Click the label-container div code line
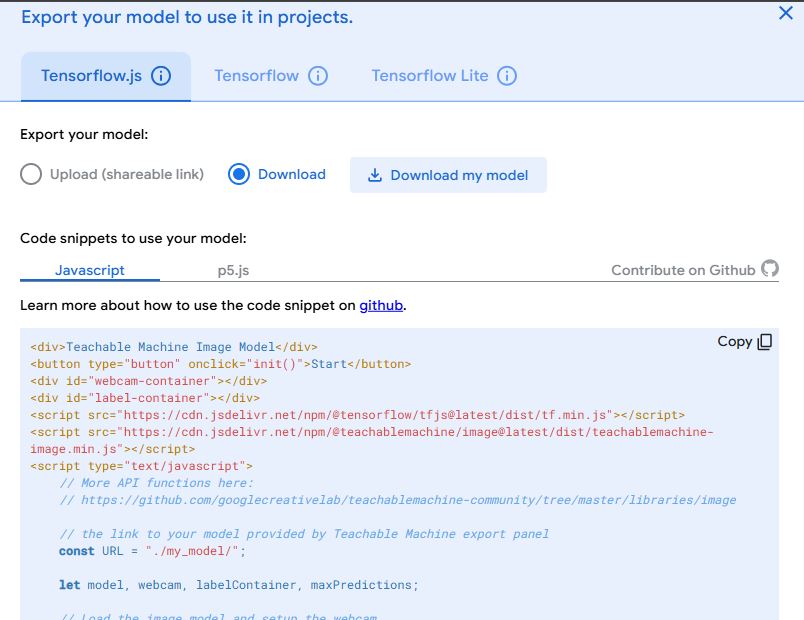The width and height of the screenshot is (804, 620). (x=145, y=398)
